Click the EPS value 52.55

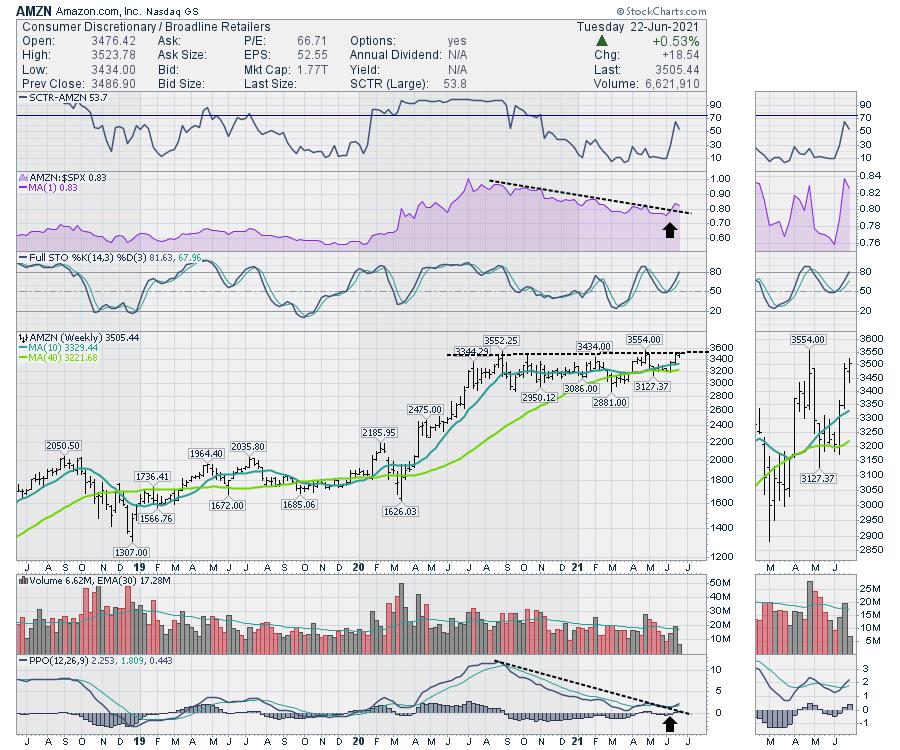point(312,55)
